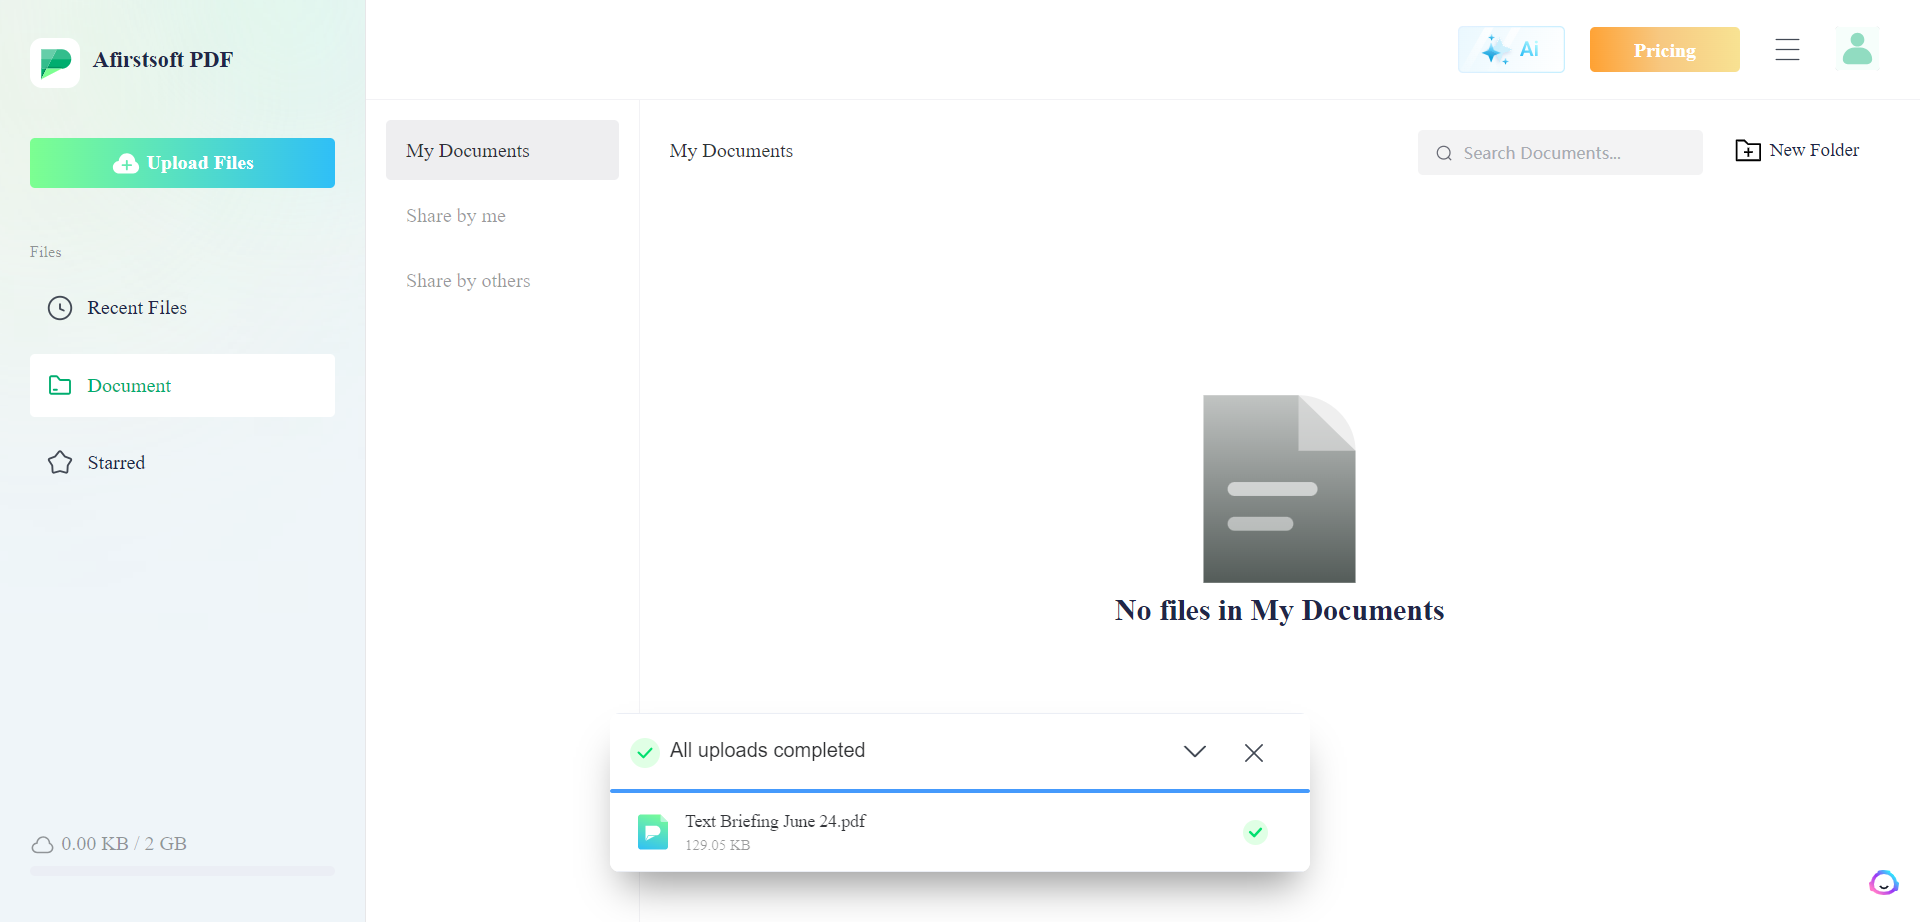Click the Upload Files button
Viewport: 1920px width, 922px height.
pos(182,163)
